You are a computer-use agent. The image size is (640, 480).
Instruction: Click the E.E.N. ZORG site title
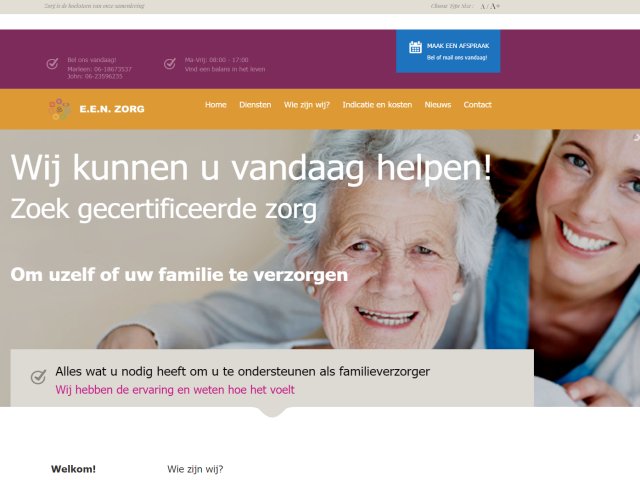112,109
